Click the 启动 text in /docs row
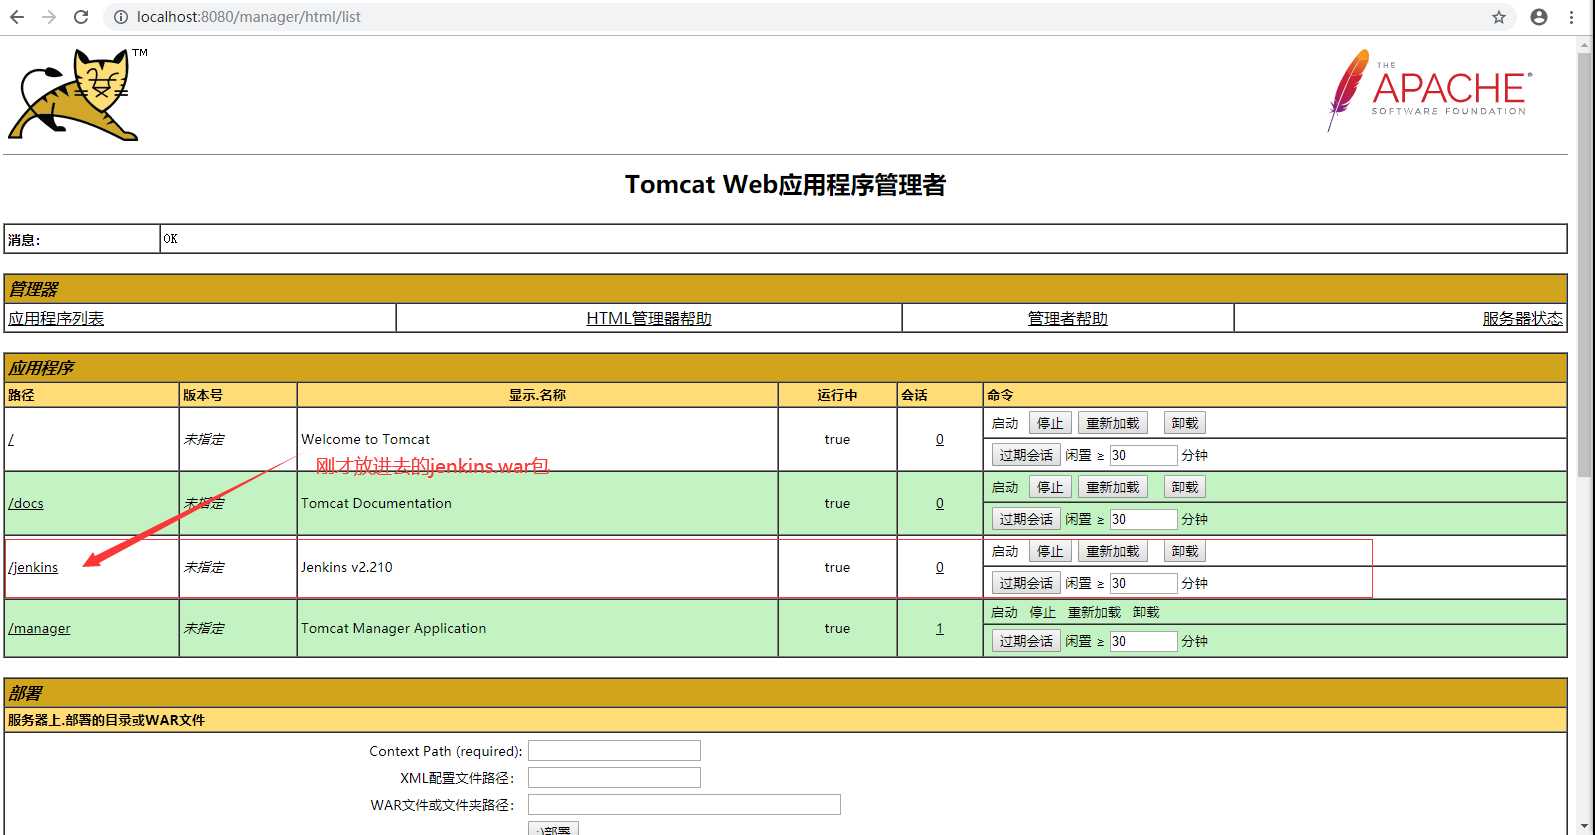Viewport: 1595px width, 835px height. tap(1005, 487)
